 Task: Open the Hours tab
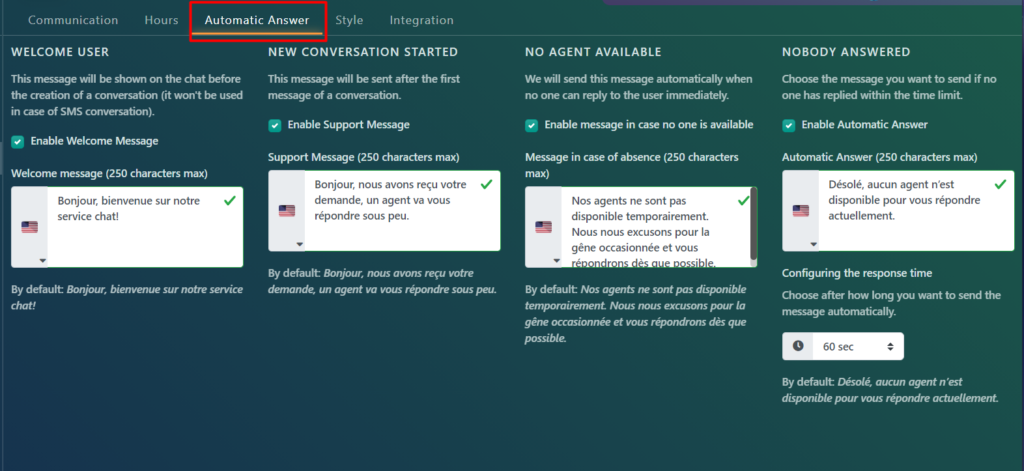[x=161, y=20]
